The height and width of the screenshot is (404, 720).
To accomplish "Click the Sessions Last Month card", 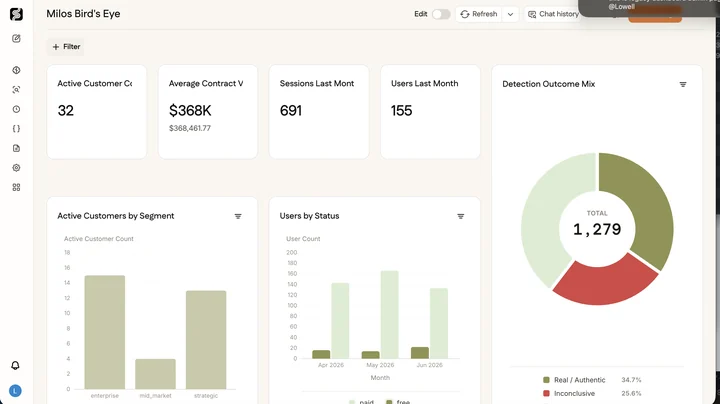I will [319, 112].
